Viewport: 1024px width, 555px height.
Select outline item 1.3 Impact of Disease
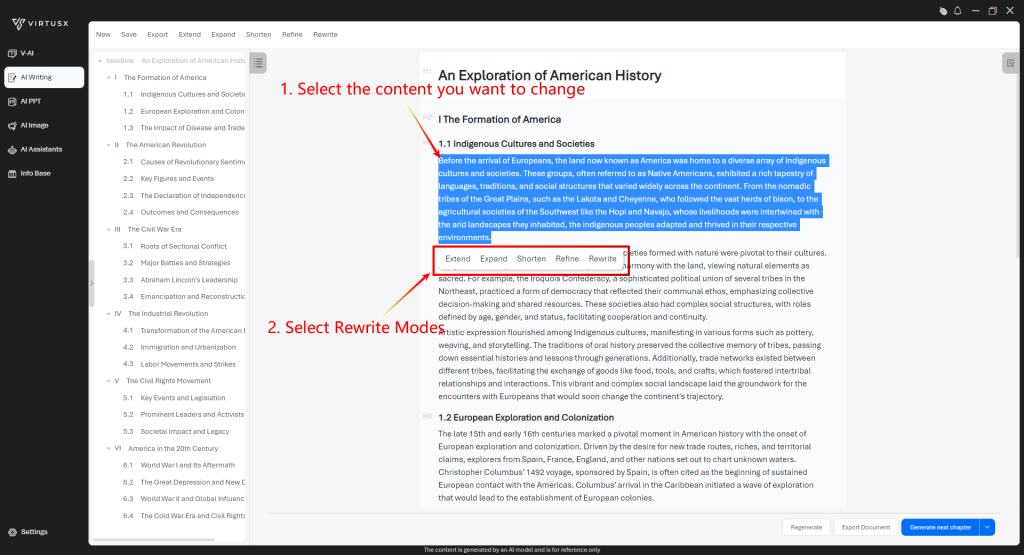183,128
